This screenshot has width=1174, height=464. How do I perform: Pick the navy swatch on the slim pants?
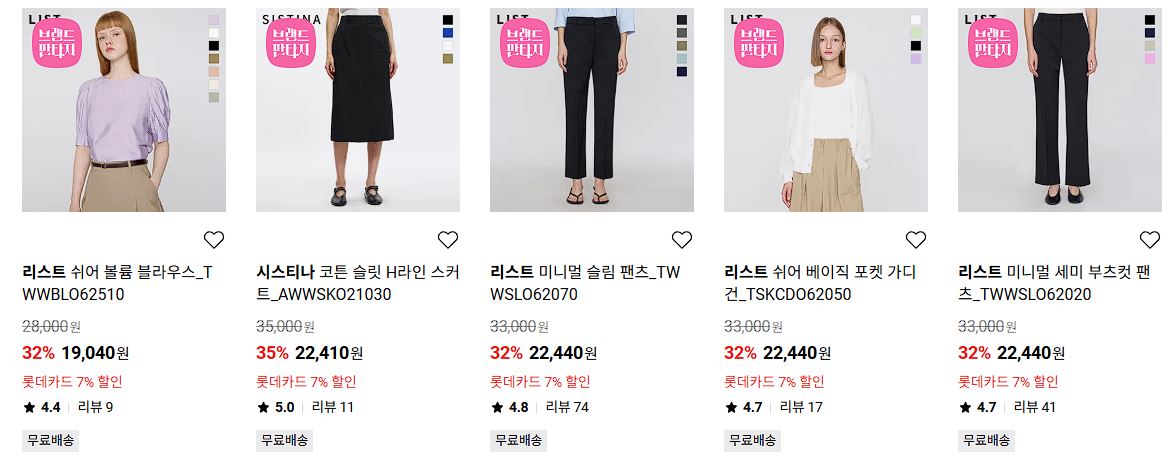[x=682, y=72]
